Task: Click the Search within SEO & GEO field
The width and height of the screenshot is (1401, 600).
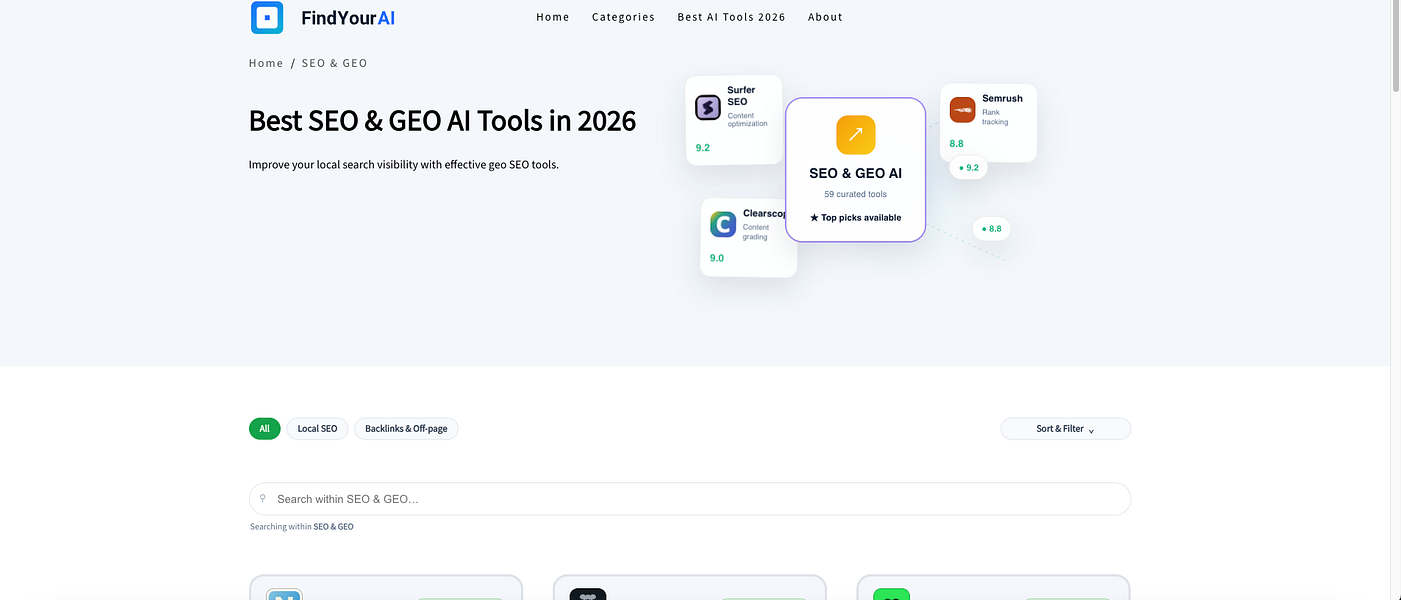Action: (690, 499)
